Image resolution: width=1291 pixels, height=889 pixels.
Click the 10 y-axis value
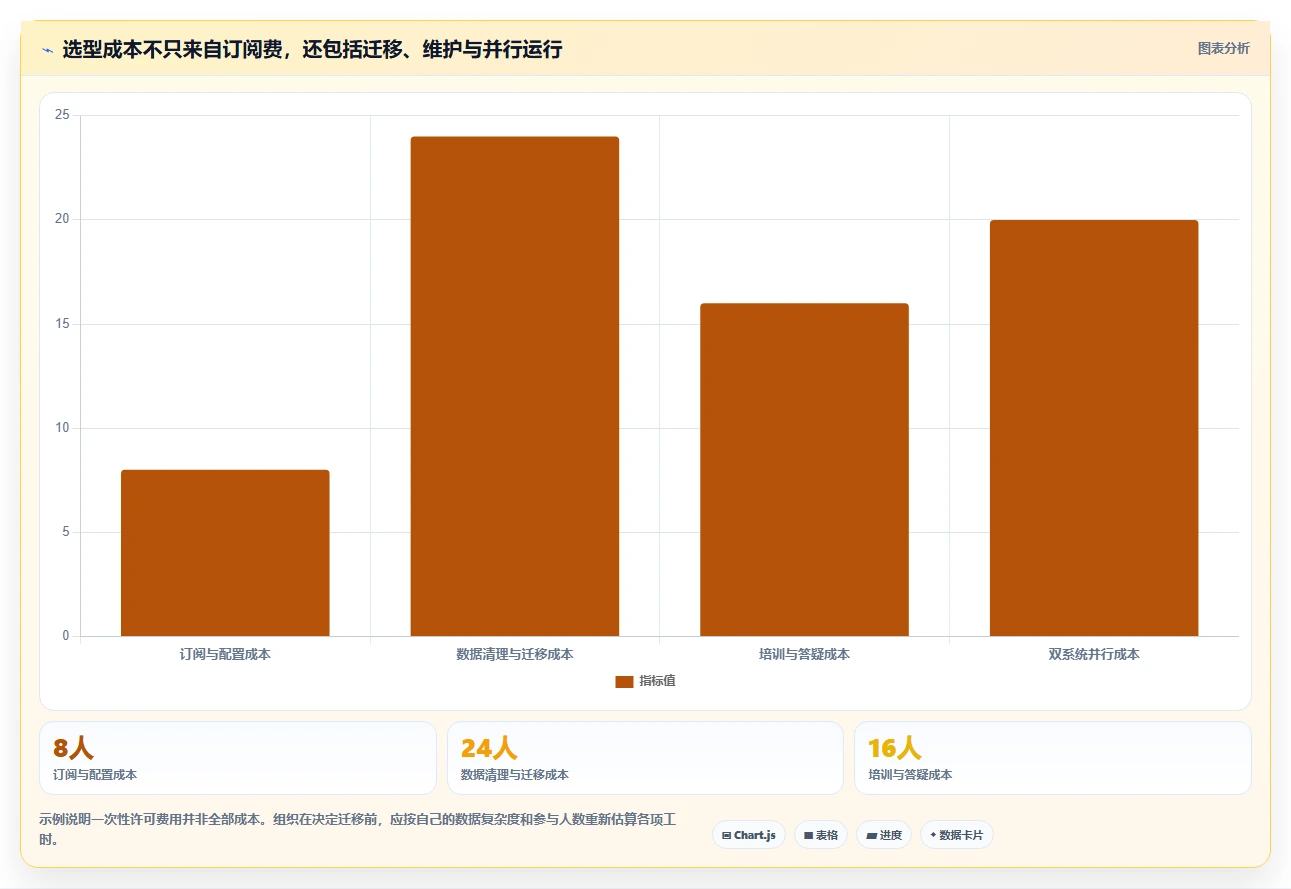62,428
